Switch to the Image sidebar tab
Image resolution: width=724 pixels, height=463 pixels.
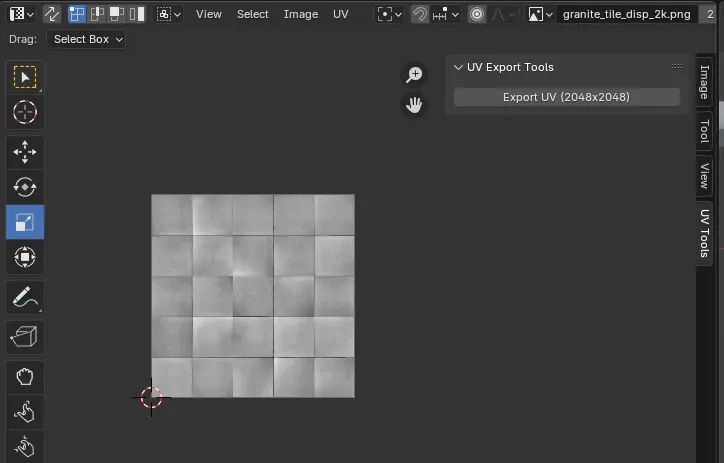pos(704,82)
